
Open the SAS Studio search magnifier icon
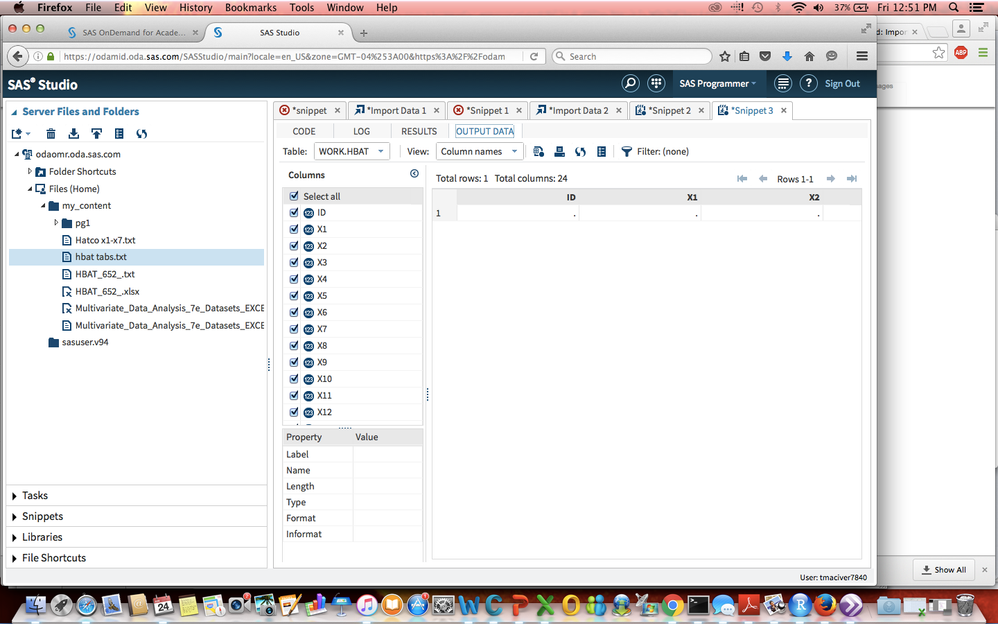pyautogui.click(x=630, y=83)
